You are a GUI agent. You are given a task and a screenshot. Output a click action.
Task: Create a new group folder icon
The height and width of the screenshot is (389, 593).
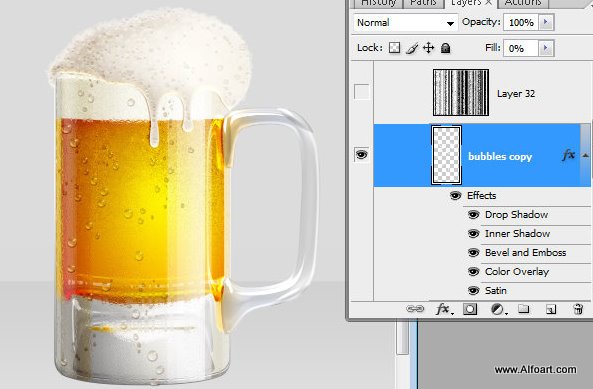pyautogui.click(x=524, y=309)
